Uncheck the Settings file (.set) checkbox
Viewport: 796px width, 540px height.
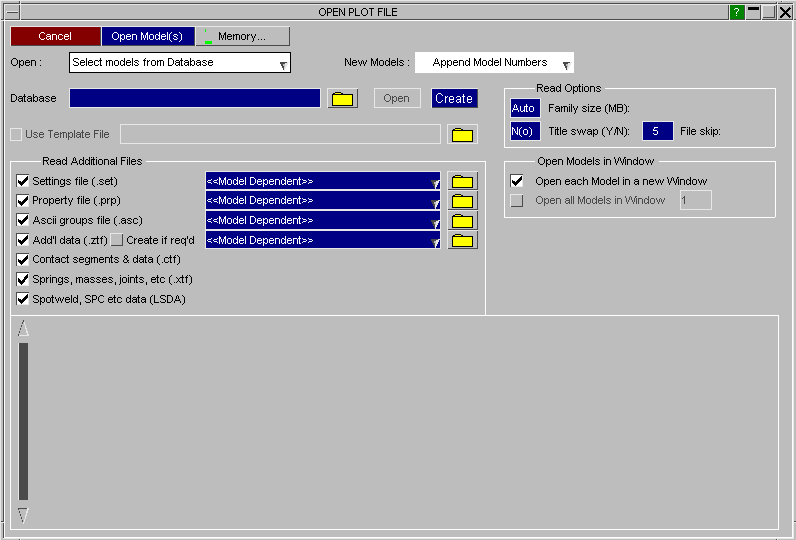pyautogui.click(x=23, y=181)
